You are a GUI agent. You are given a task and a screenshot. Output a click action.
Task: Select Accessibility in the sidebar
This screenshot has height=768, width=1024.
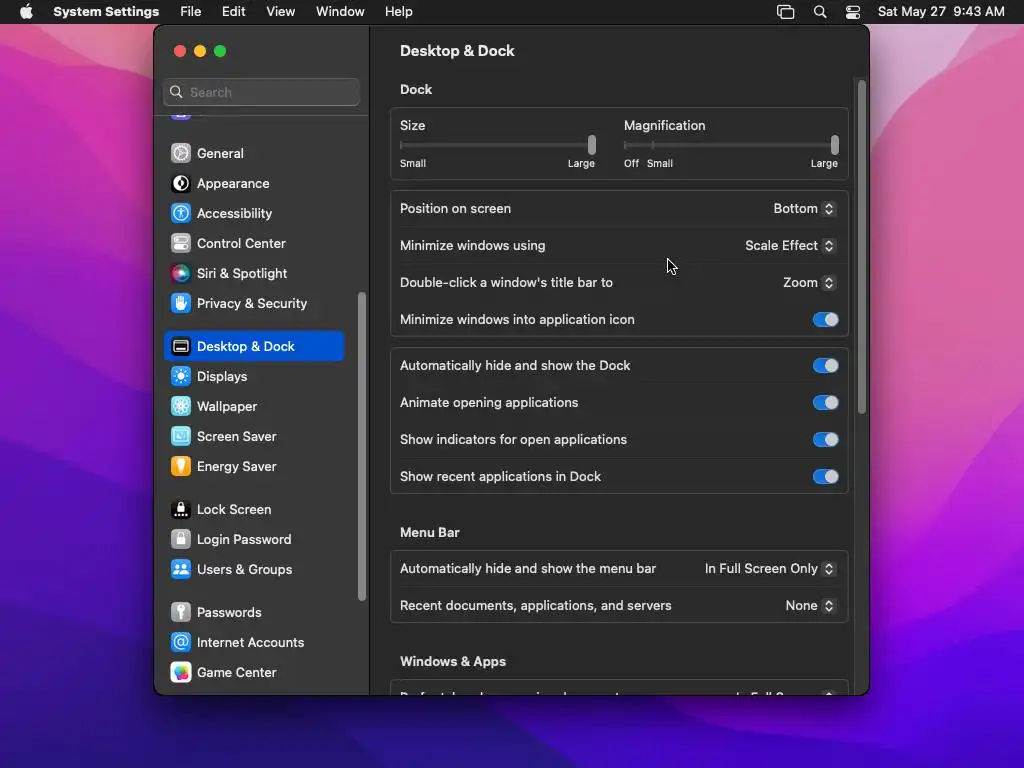[254, 213]
